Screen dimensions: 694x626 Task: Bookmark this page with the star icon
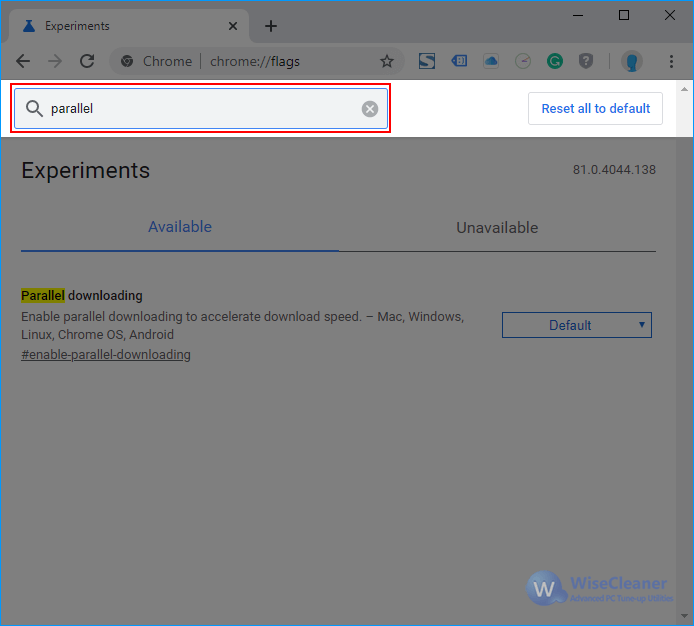click(387, 61)
